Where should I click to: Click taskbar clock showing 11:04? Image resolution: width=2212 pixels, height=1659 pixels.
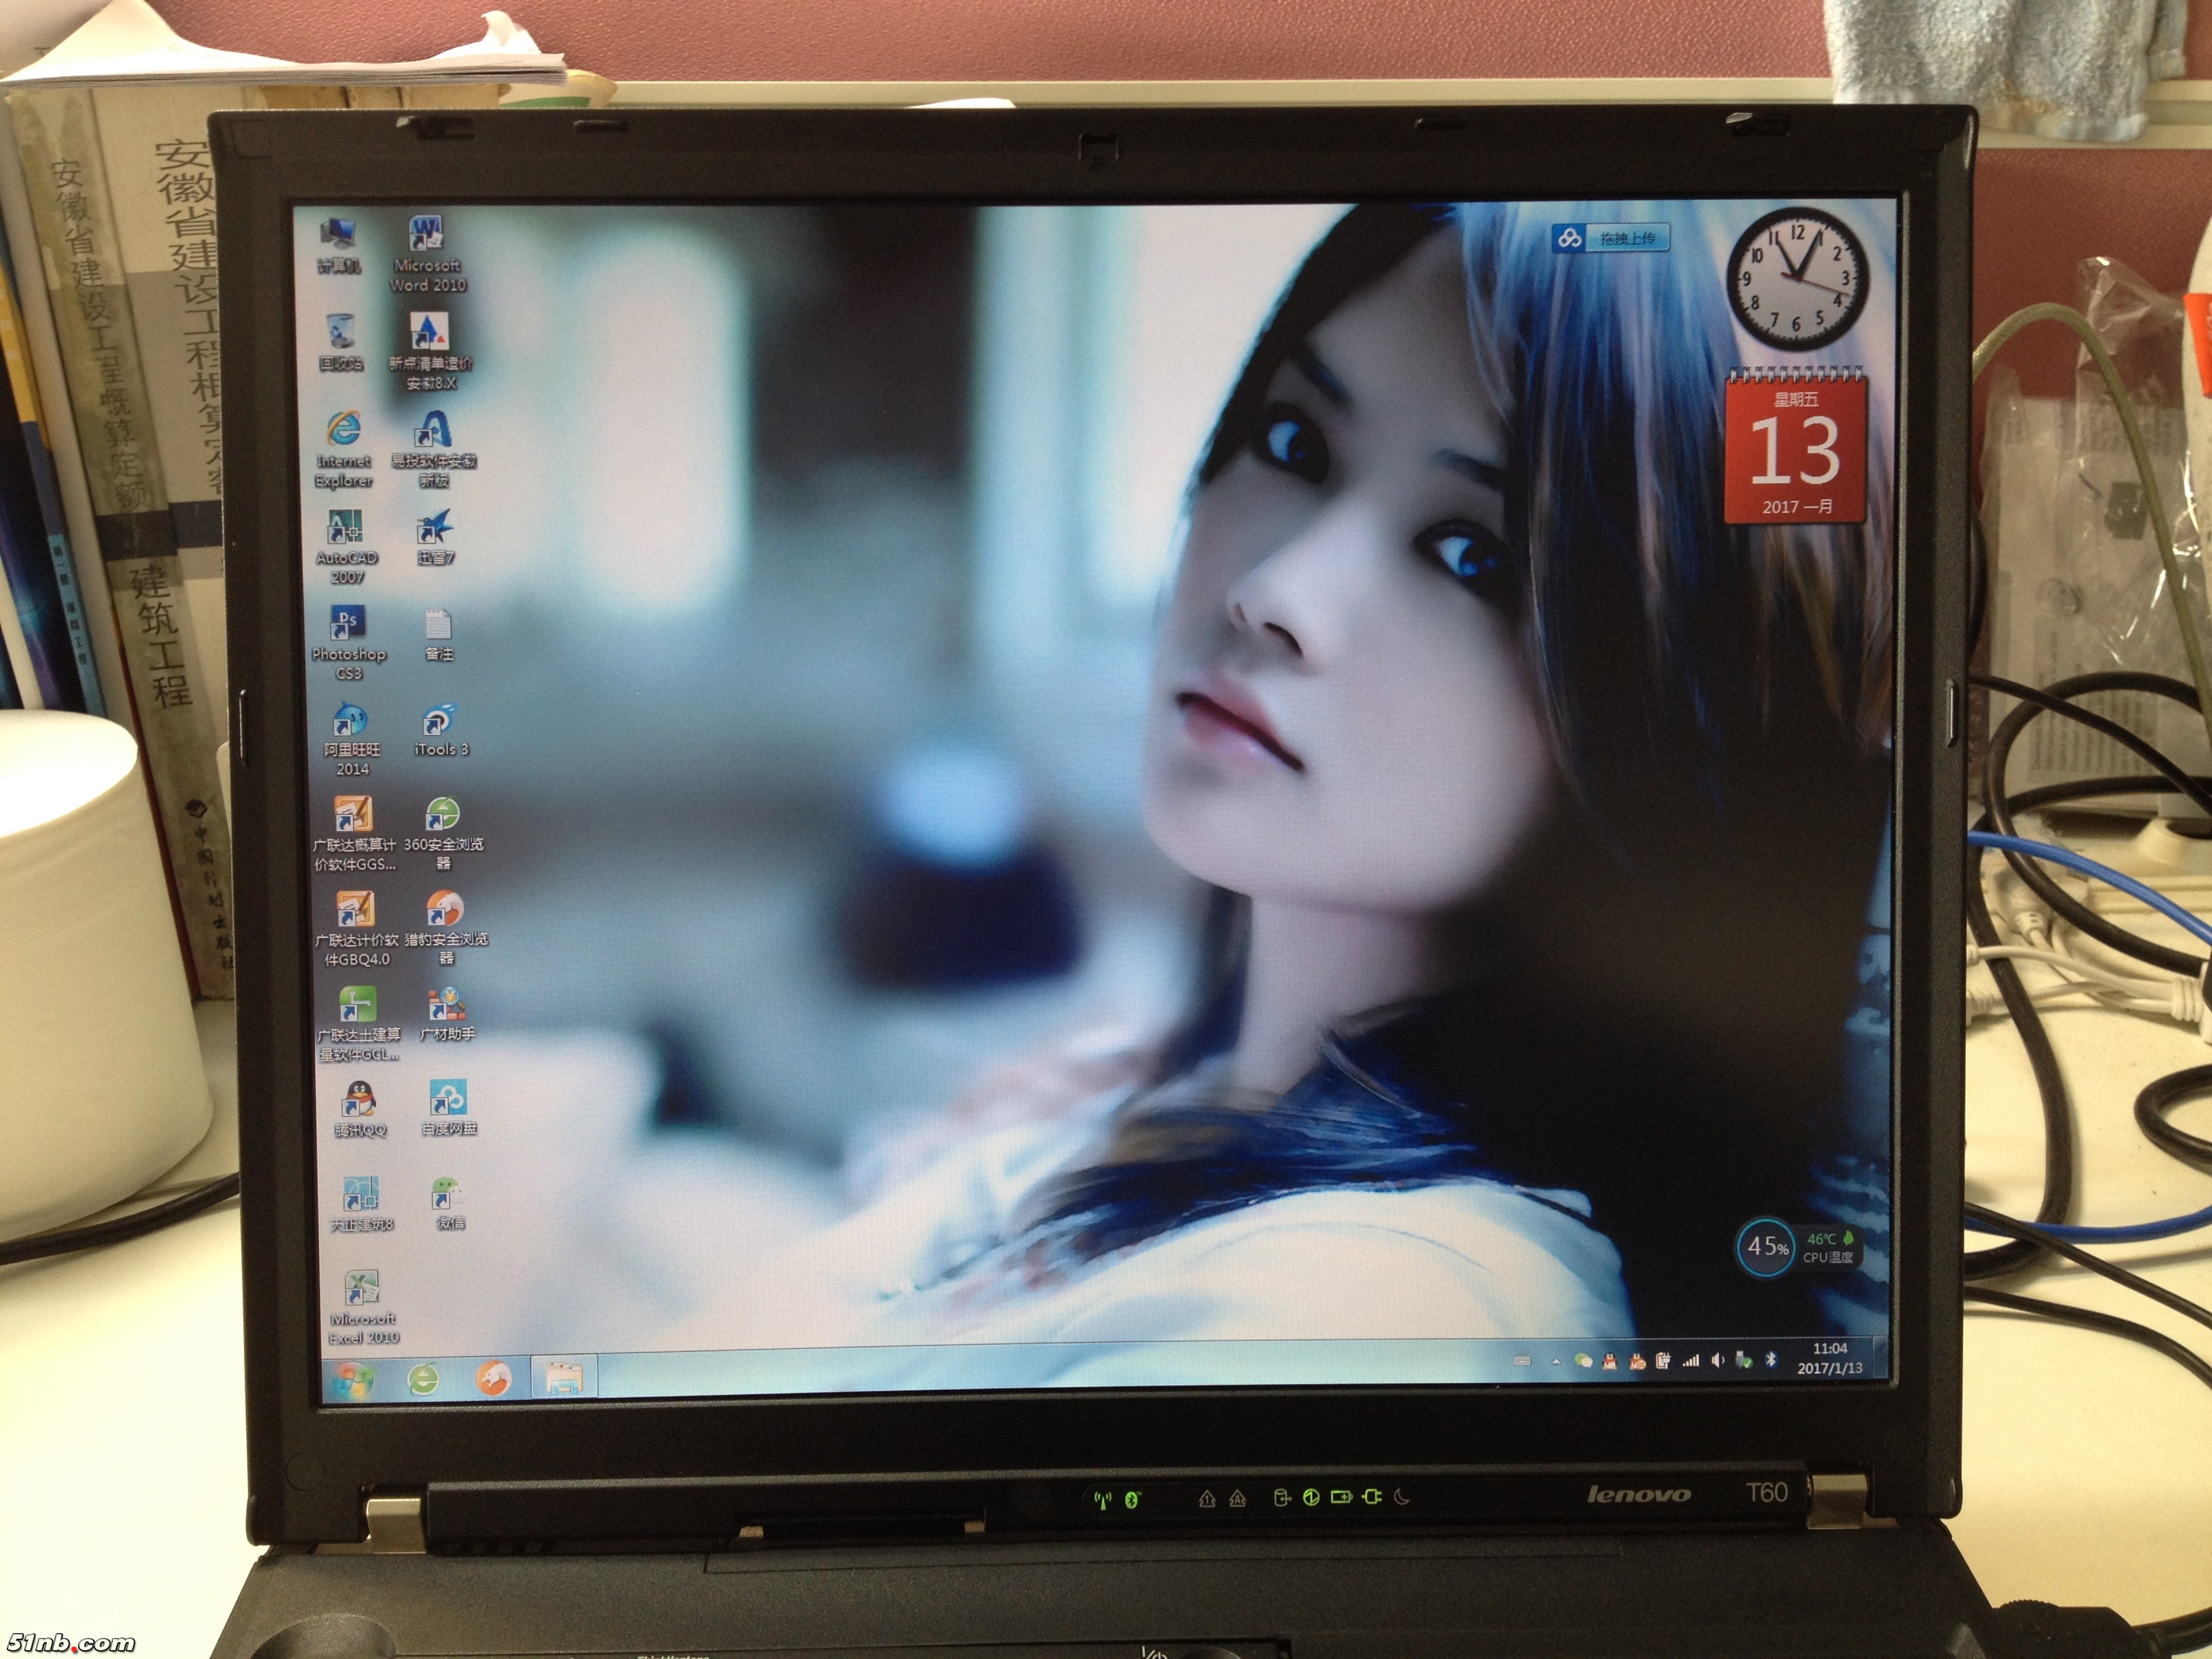tap(1829, 1358)
